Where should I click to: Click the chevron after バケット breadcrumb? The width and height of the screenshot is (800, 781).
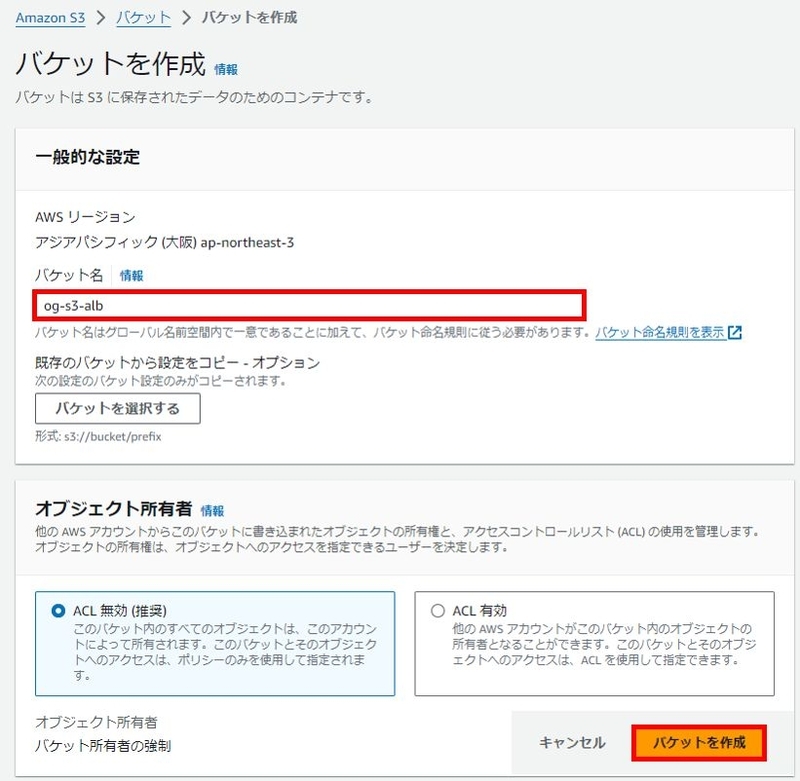[186, 18]
